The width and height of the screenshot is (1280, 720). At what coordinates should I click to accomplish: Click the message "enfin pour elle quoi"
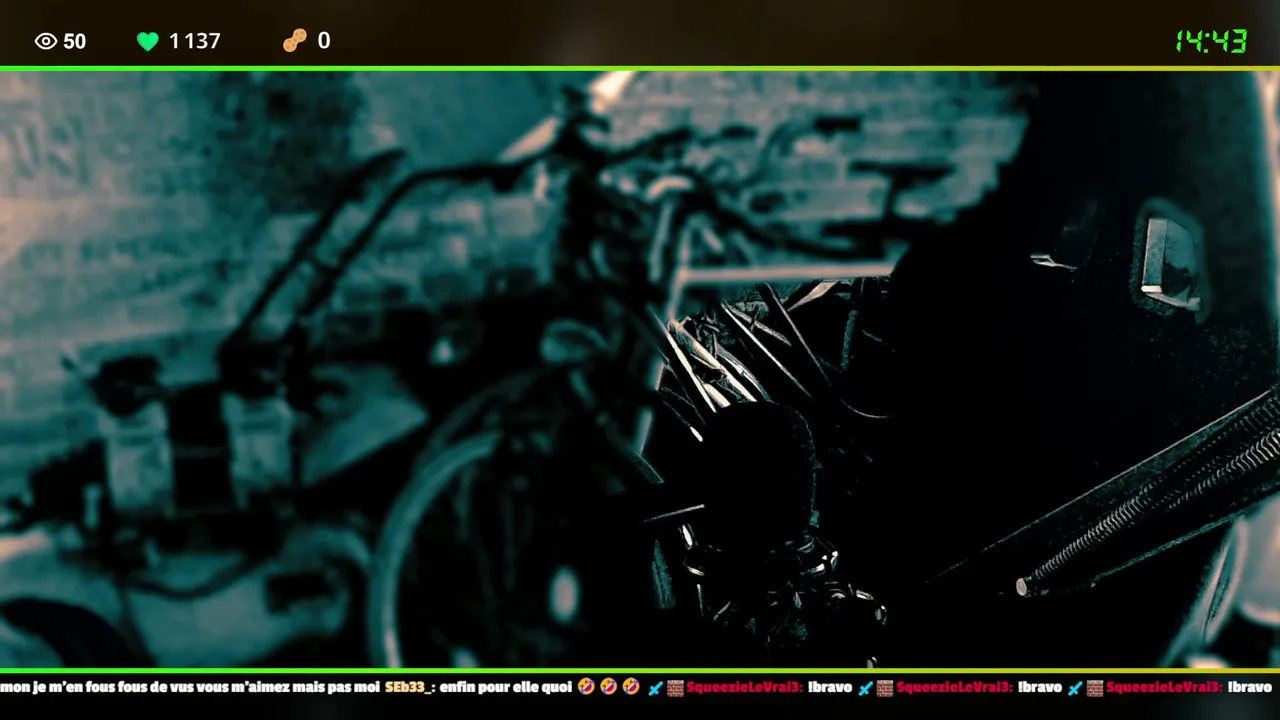pyautogui.click(x=506, y=688)
